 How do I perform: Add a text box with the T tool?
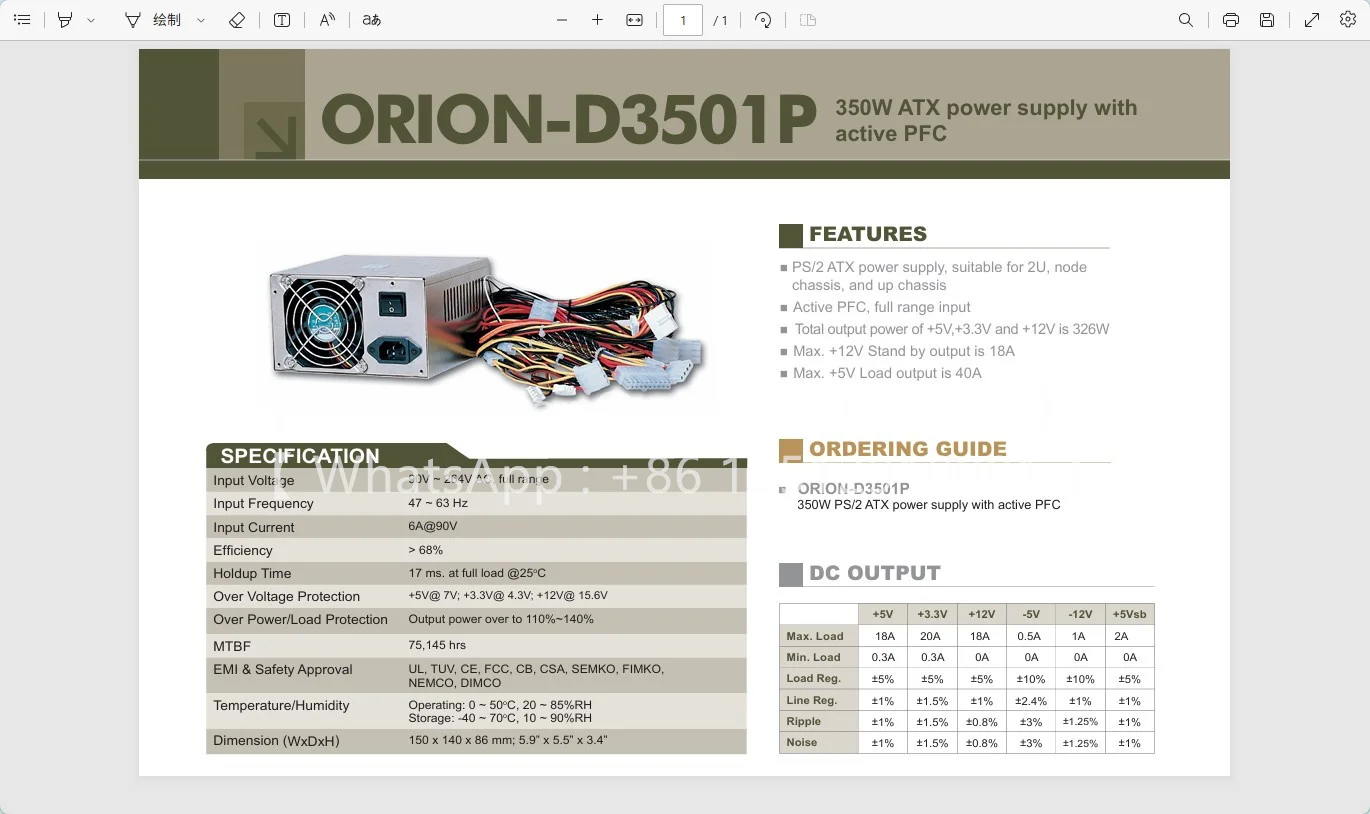coord(282,20)
